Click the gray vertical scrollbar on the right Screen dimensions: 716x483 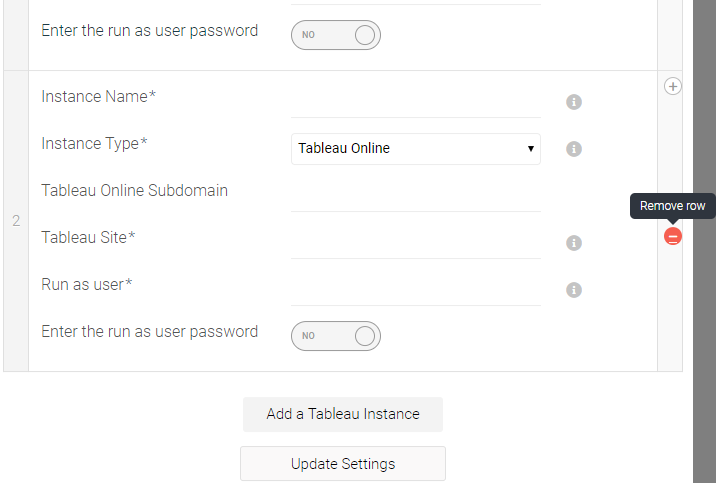pos(704,242)
